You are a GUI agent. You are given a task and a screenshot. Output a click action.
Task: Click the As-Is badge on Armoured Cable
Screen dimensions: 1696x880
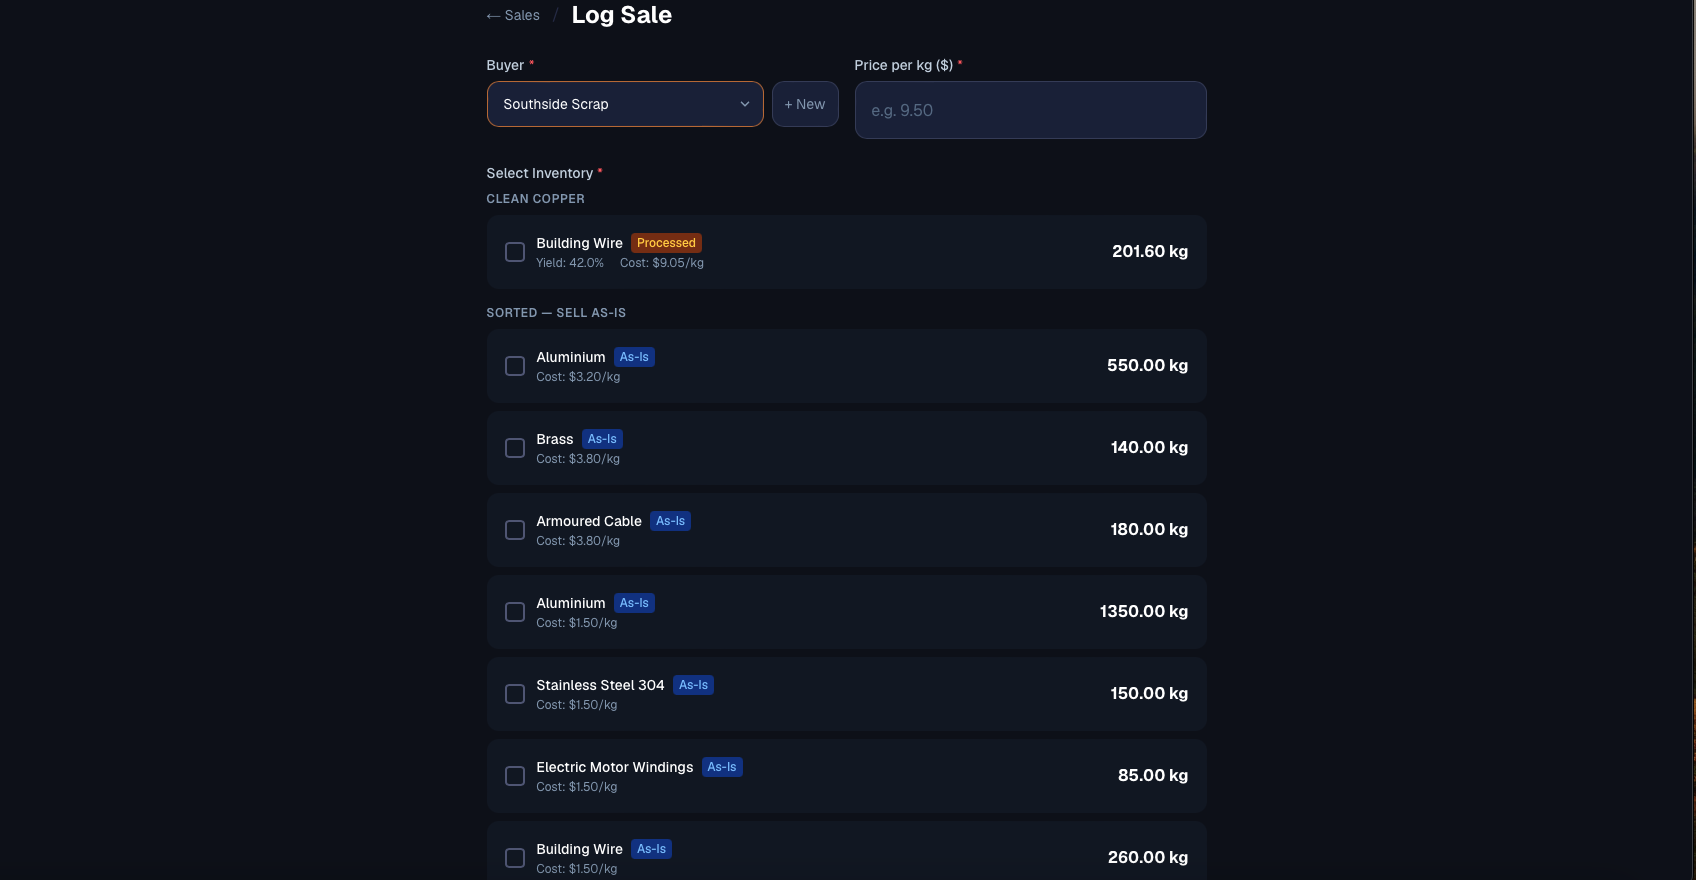[670, 521]
